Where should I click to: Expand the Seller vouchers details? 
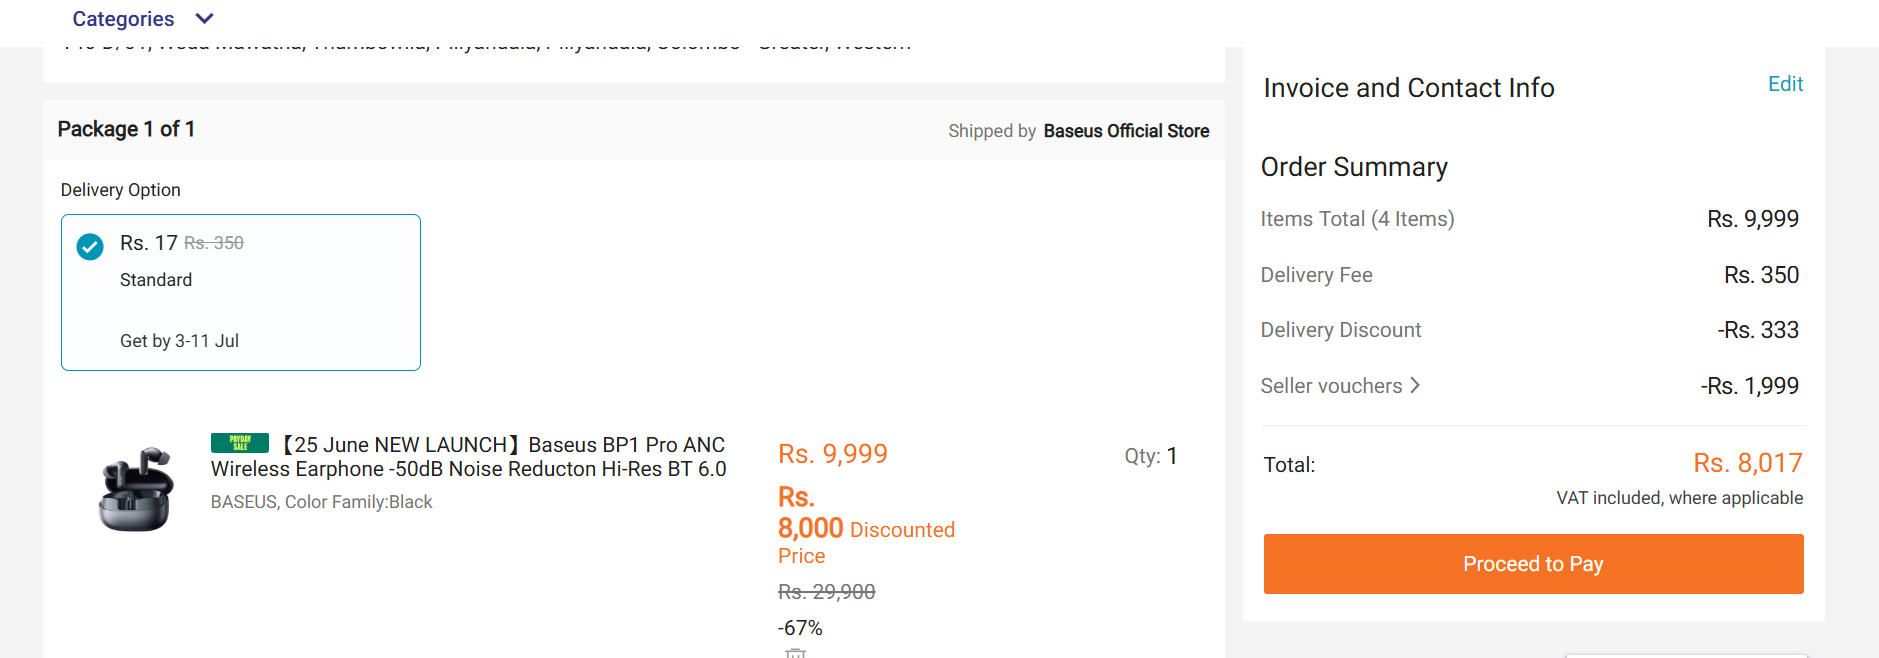(1340, 386)
